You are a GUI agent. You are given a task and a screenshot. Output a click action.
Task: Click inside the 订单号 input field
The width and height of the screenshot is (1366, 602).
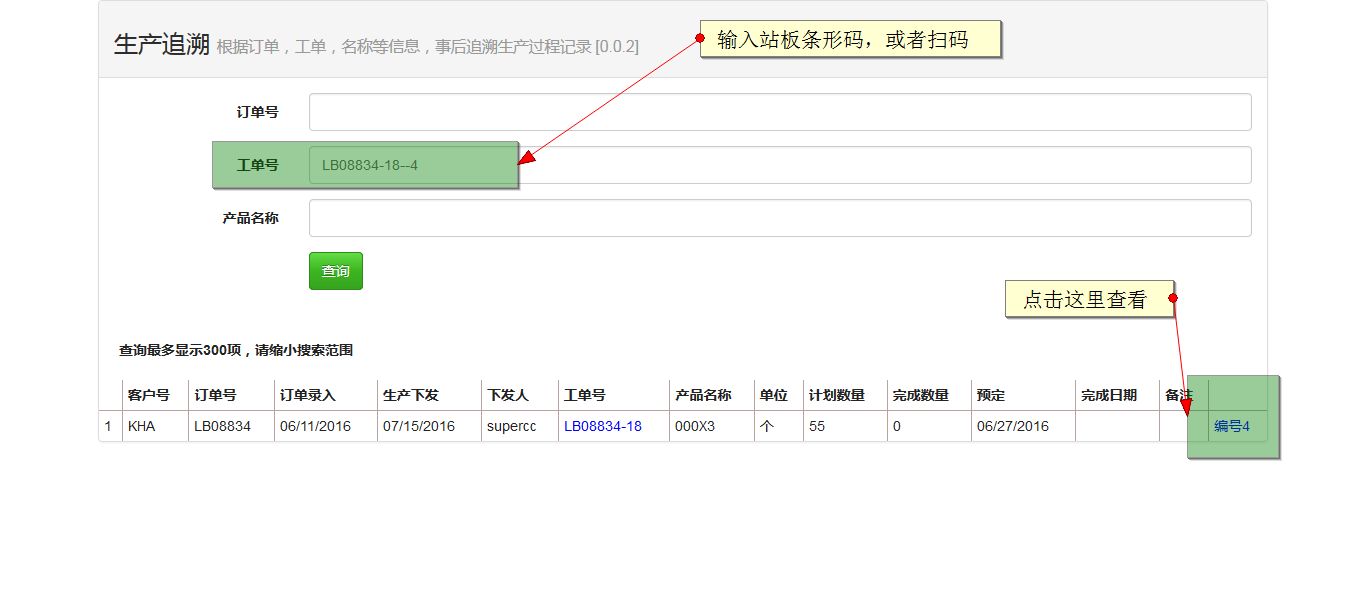780,111
